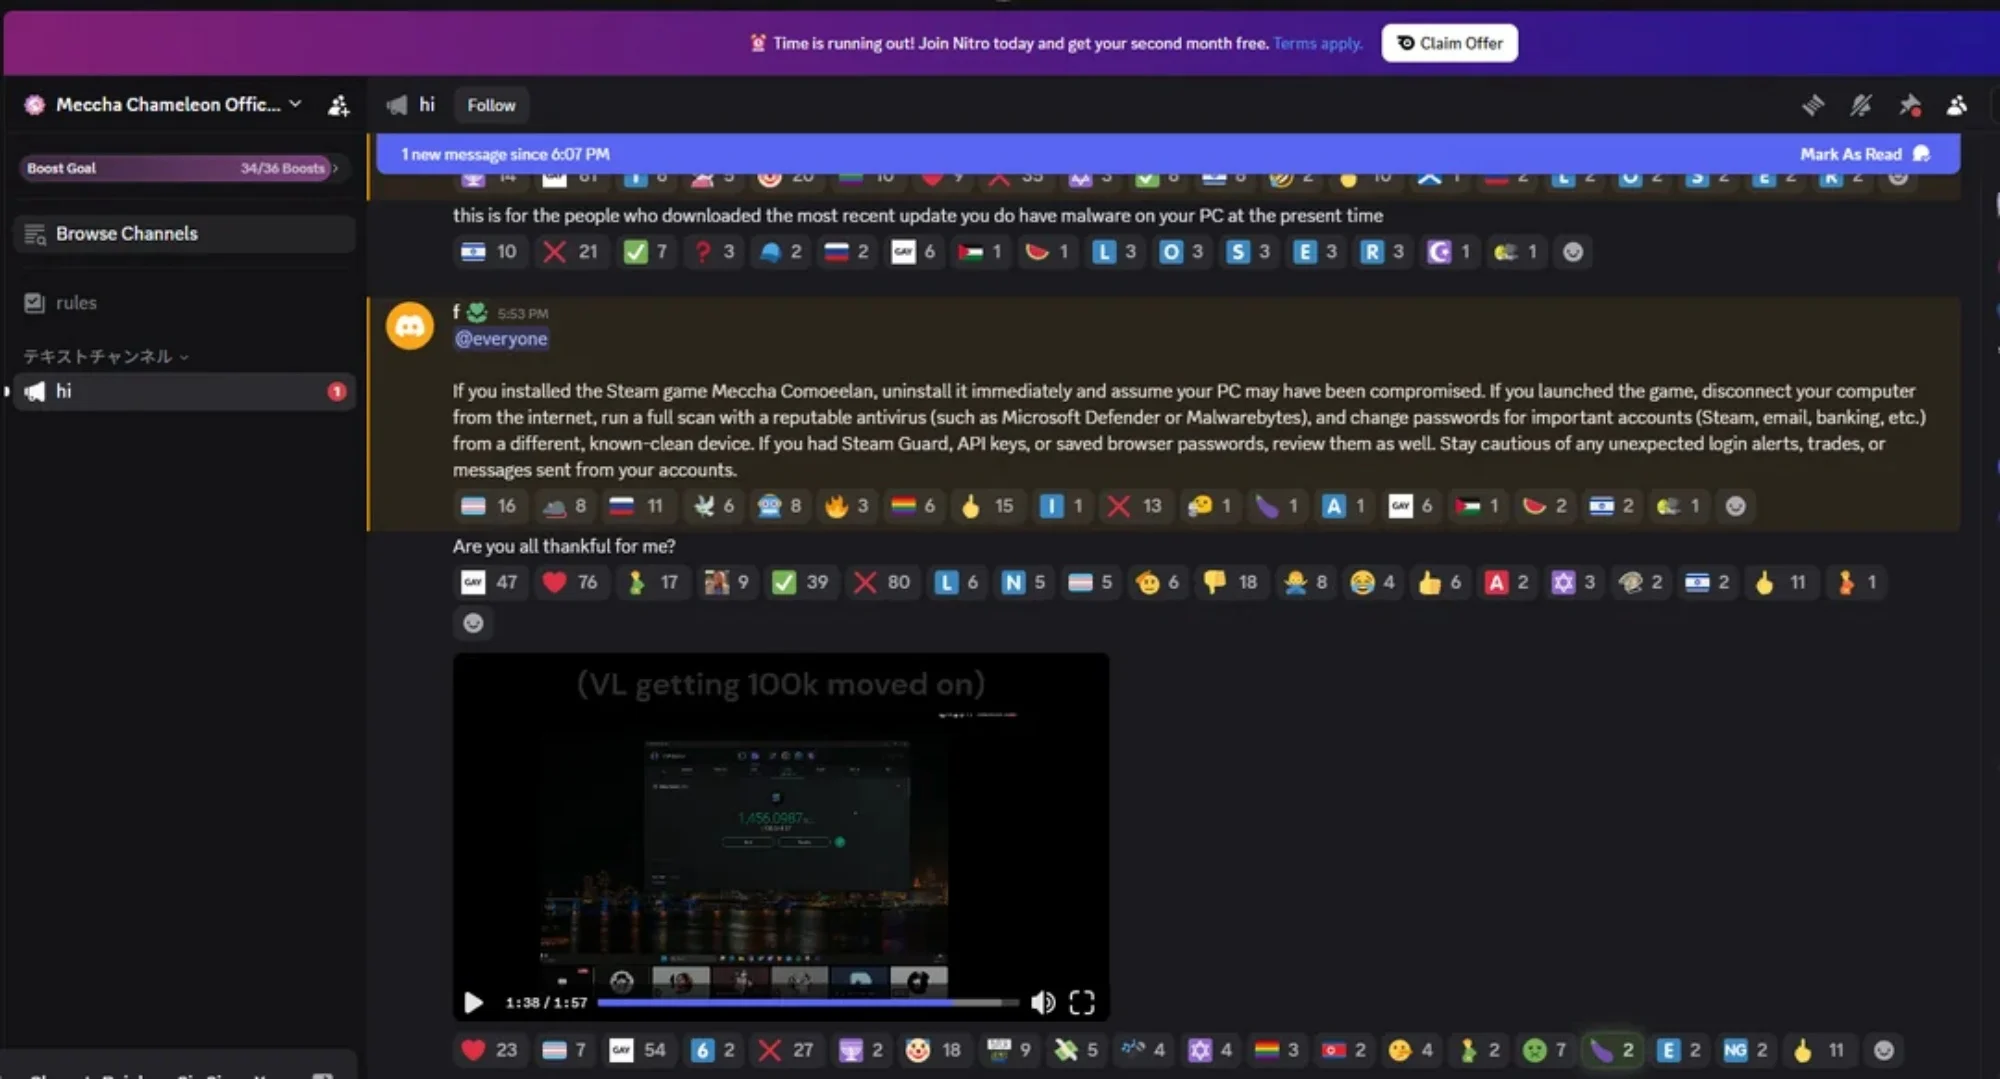Toggle the green sick face reaction with 7
This screenshot has width=2000, height=1079.
1544,1050
